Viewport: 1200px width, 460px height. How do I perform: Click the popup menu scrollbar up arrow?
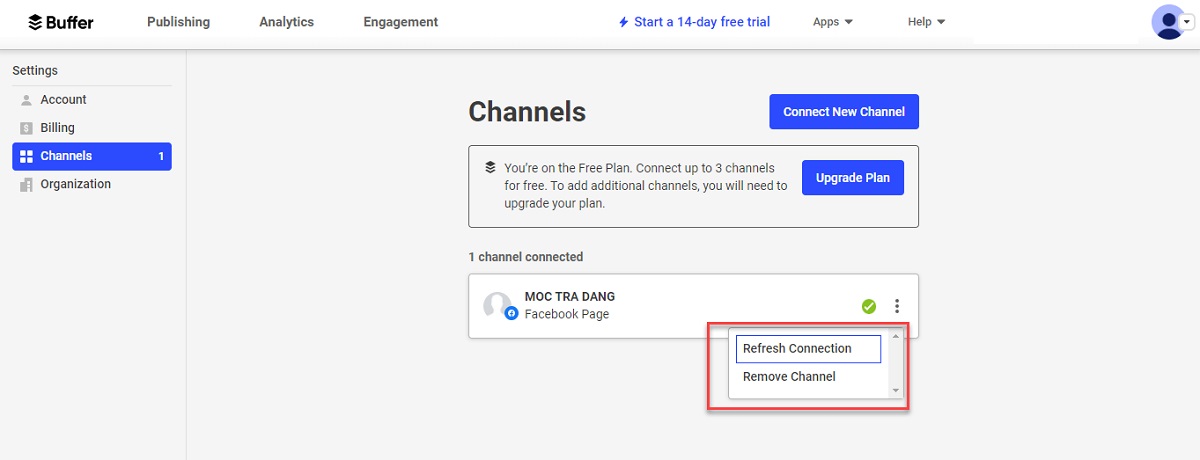pyautogui.click(x=895, y=335)
